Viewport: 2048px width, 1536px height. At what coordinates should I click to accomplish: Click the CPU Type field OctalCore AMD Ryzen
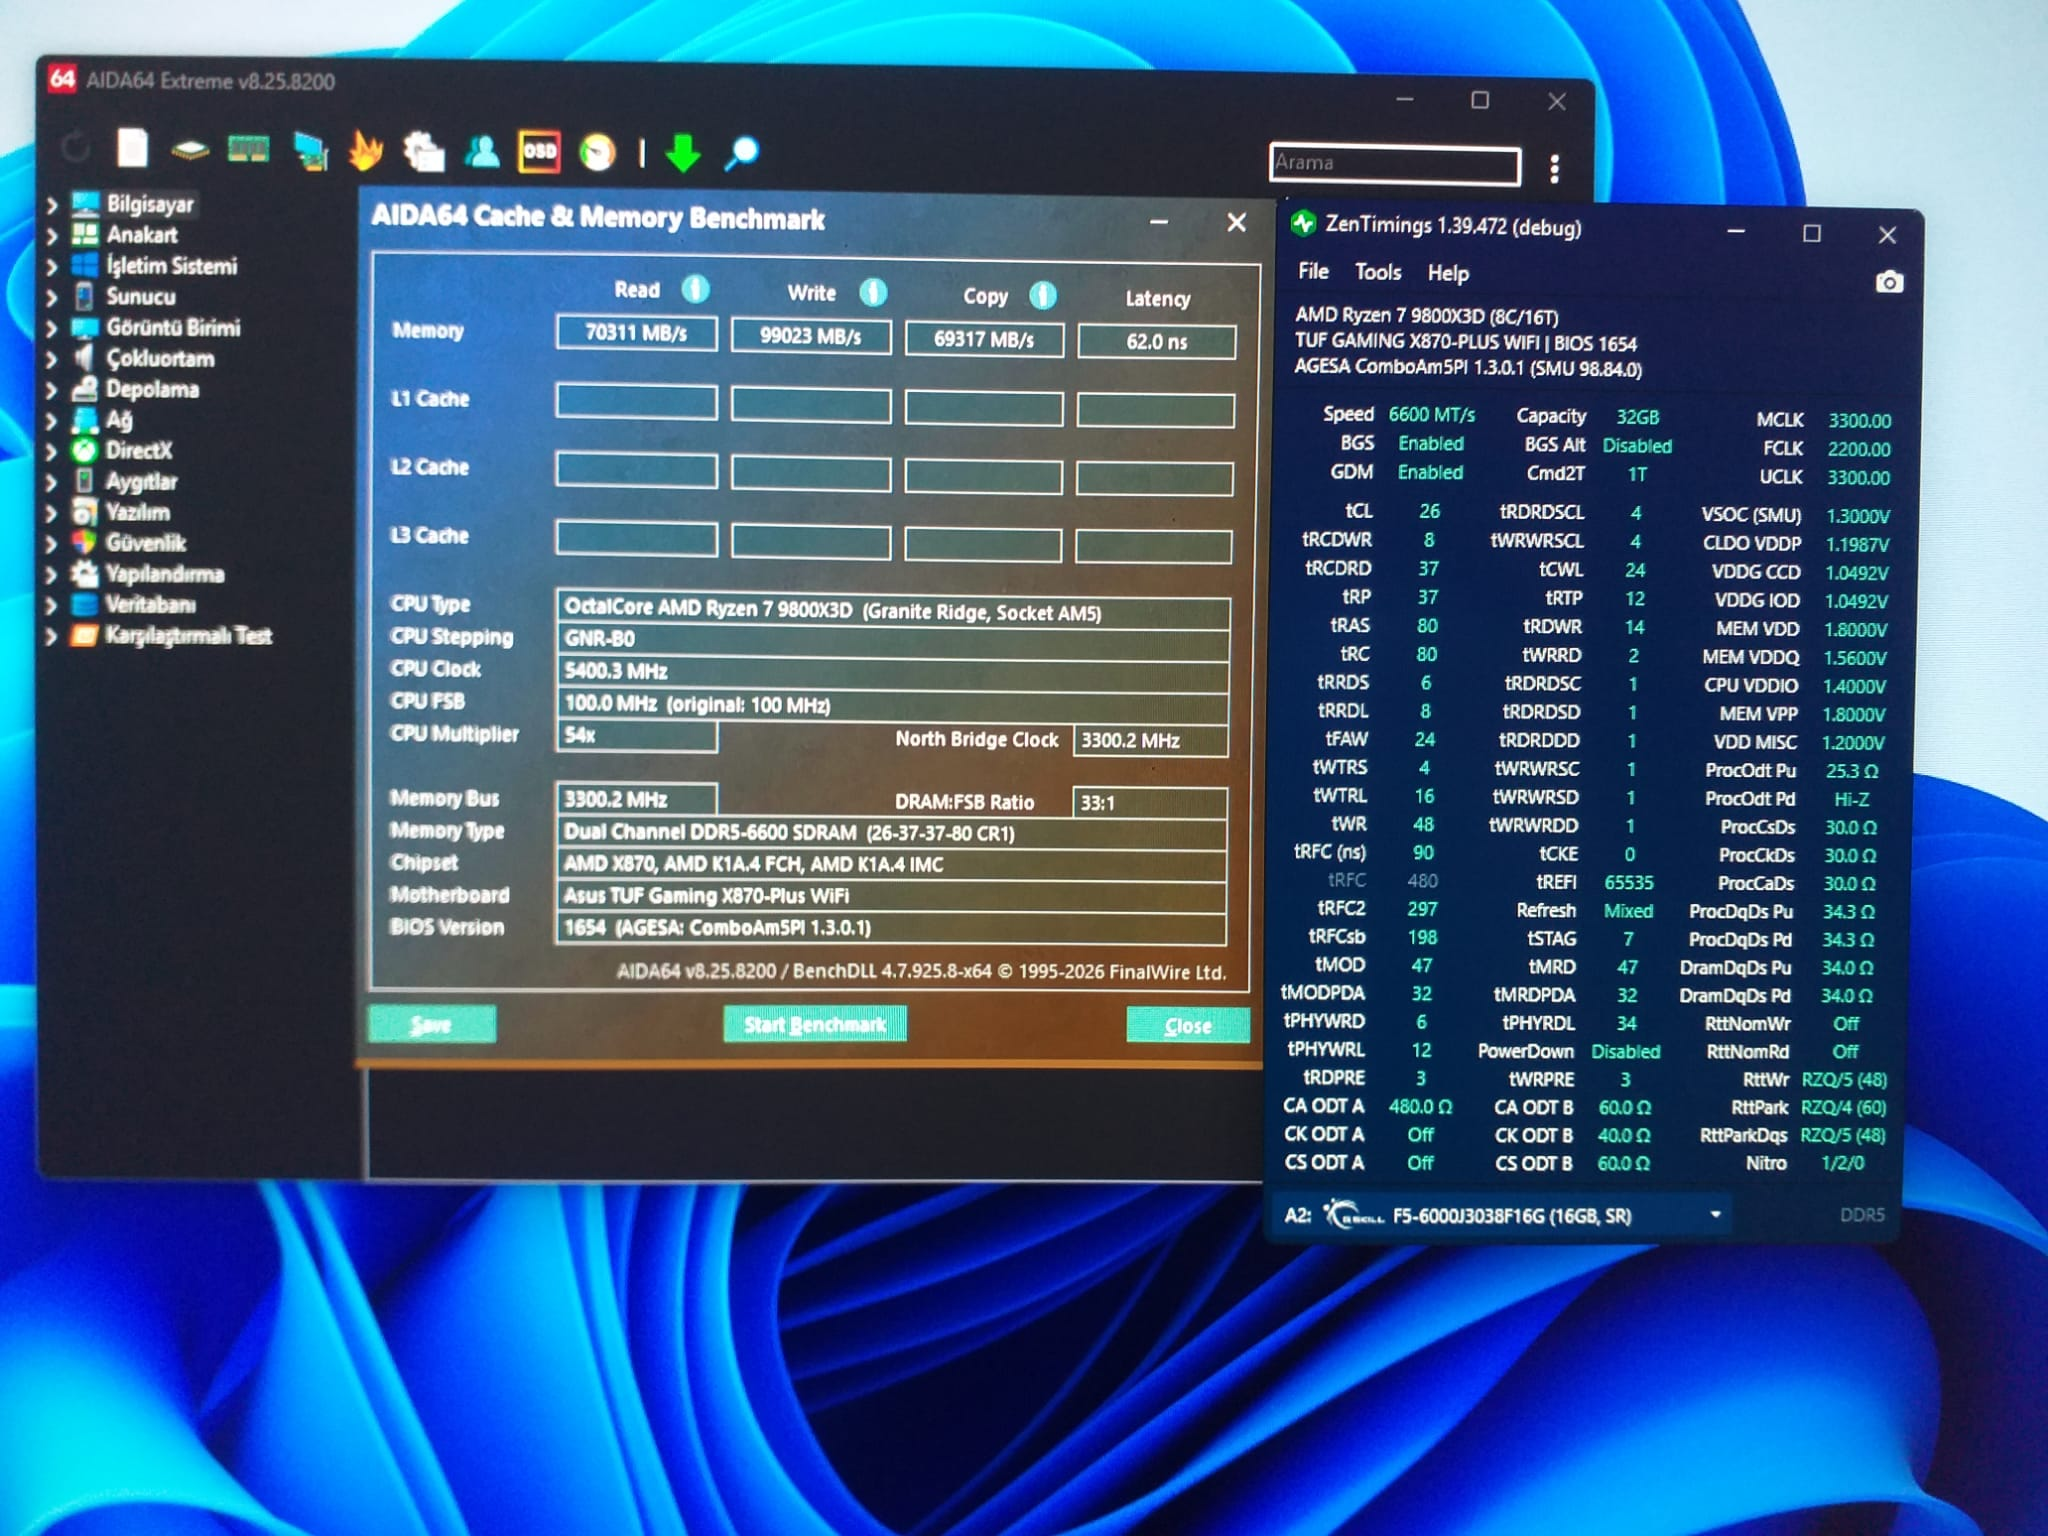coord(893,611)
